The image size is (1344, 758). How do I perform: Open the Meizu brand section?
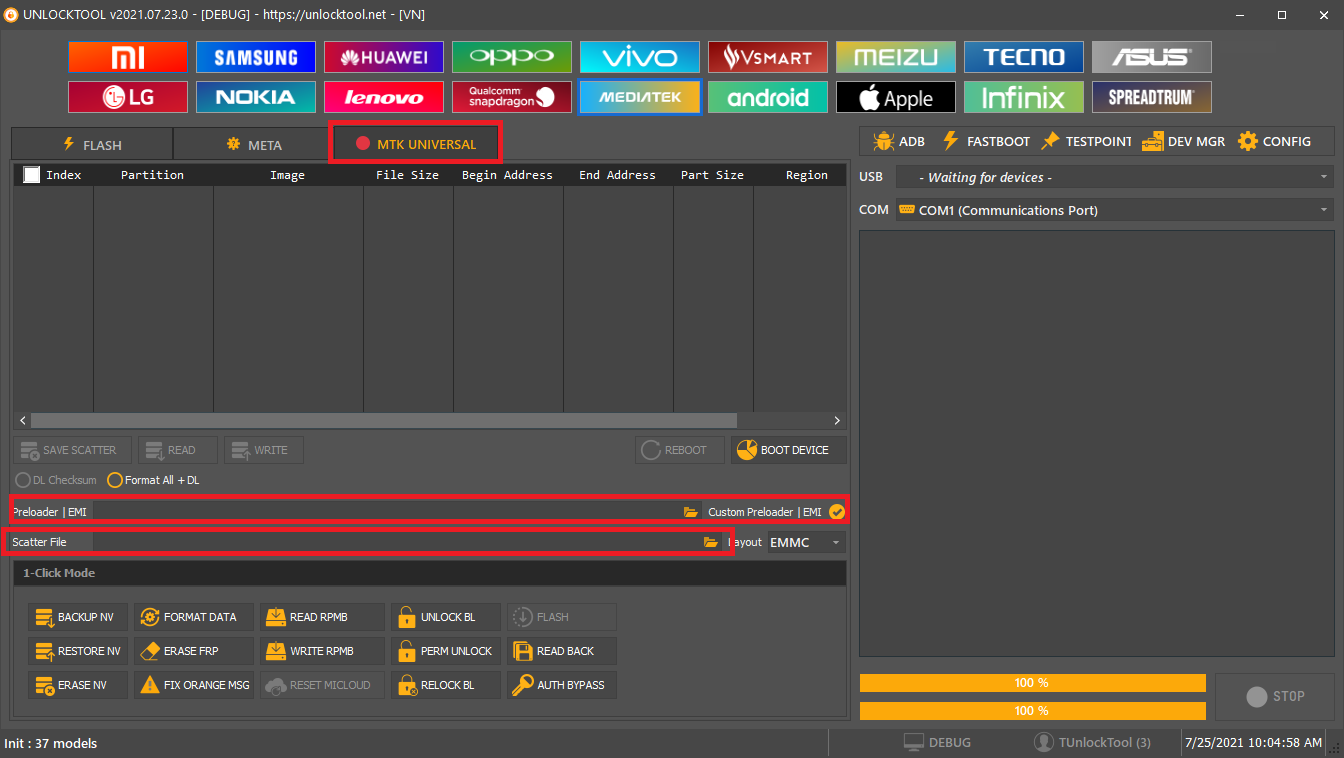point(896,57)
